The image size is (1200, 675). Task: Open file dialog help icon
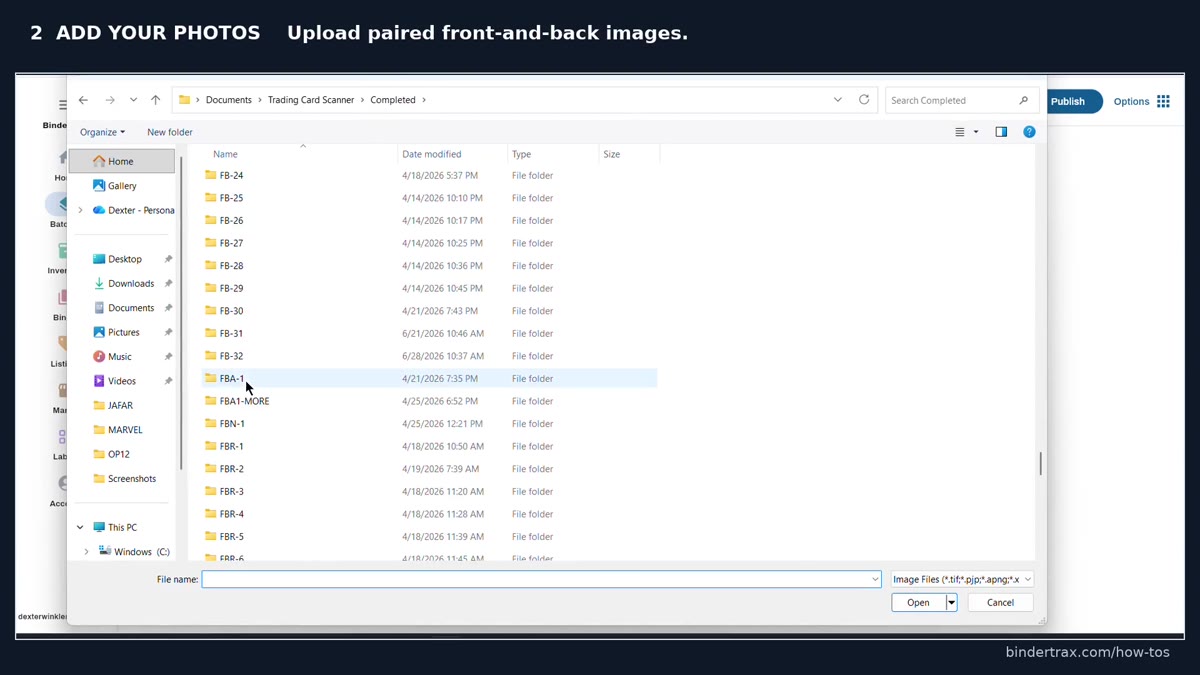click(1029, 132)
